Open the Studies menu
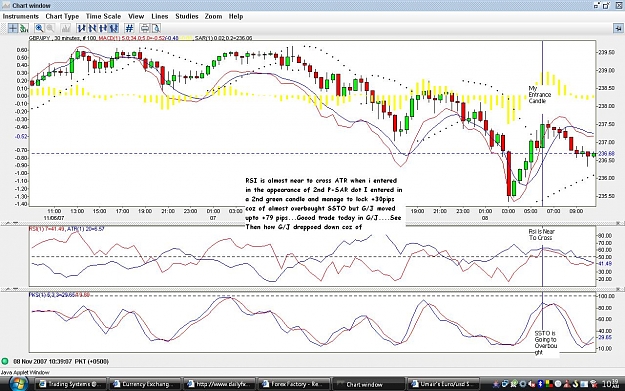This screenshot has height=391, width=625. [187, 16]
